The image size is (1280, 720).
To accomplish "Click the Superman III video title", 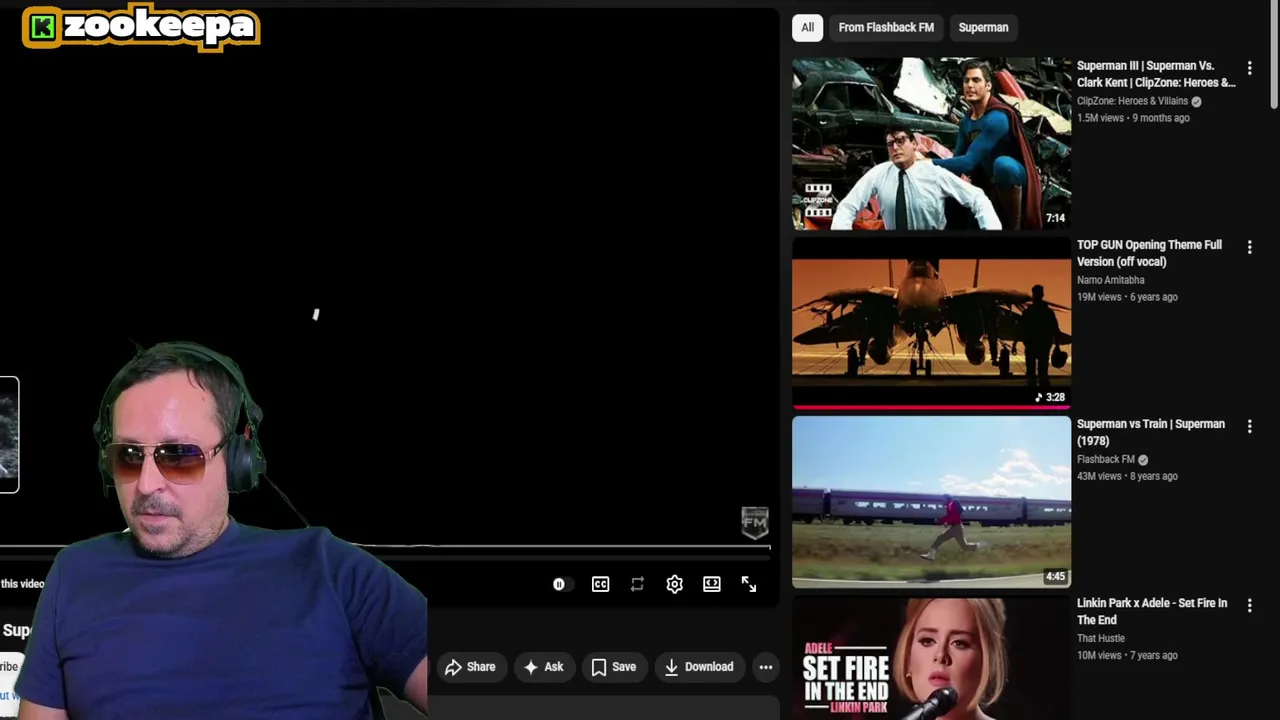I will (1156, 74).
